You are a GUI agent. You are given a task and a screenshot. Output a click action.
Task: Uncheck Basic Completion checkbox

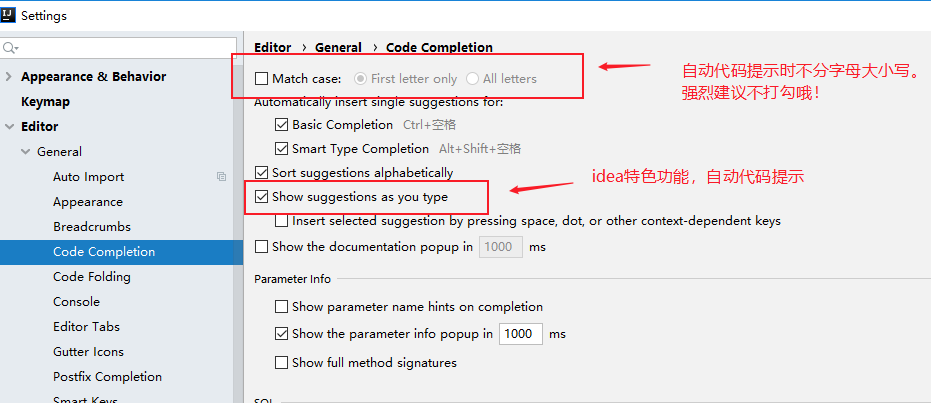281,125
